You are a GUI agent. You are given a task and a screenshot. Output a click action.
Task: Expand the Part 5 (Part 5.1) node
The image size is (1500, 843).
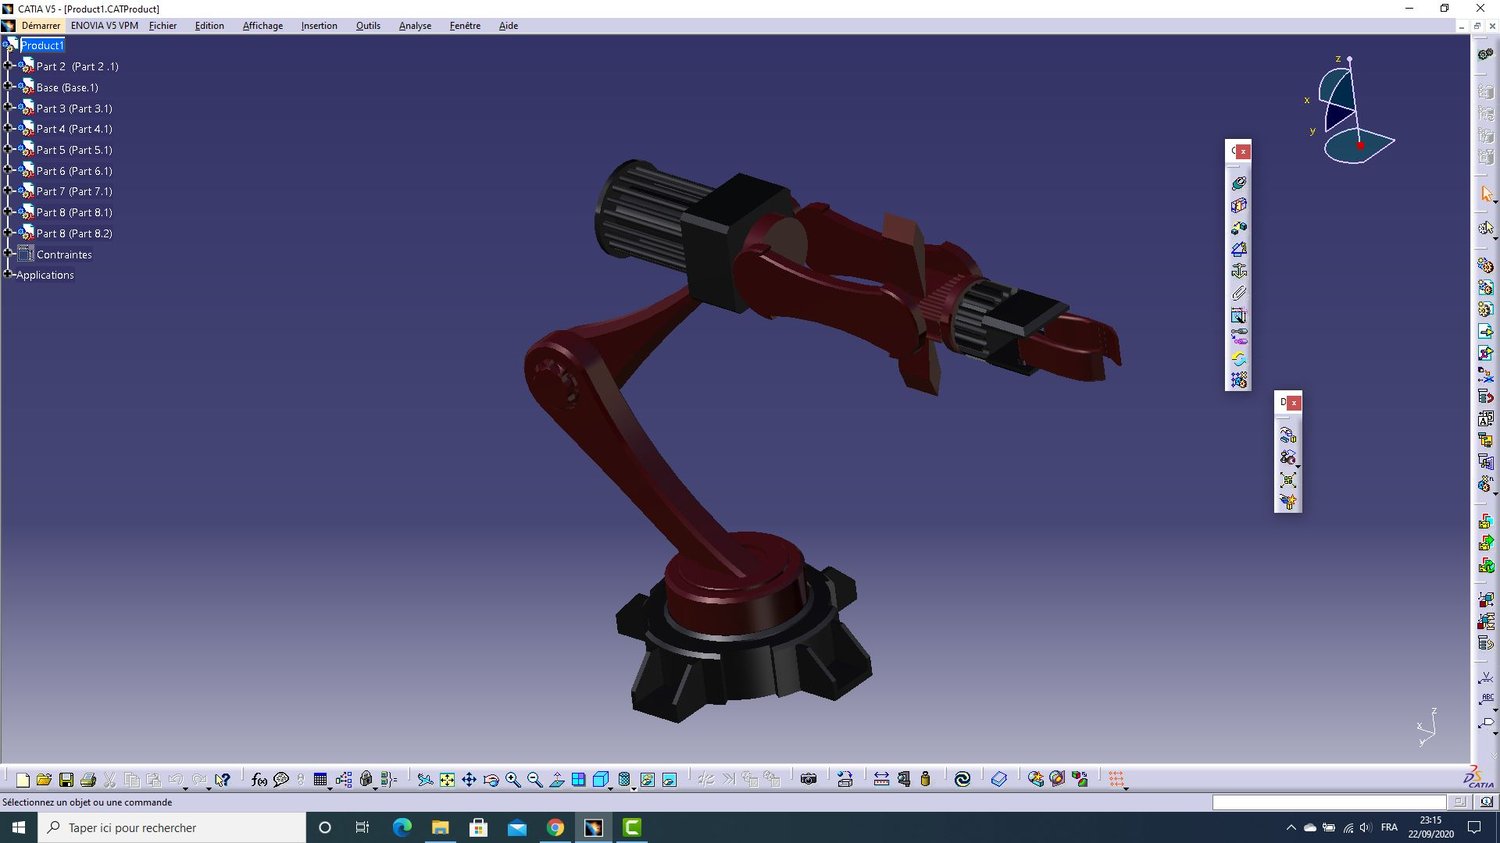[x=8, y=150]
